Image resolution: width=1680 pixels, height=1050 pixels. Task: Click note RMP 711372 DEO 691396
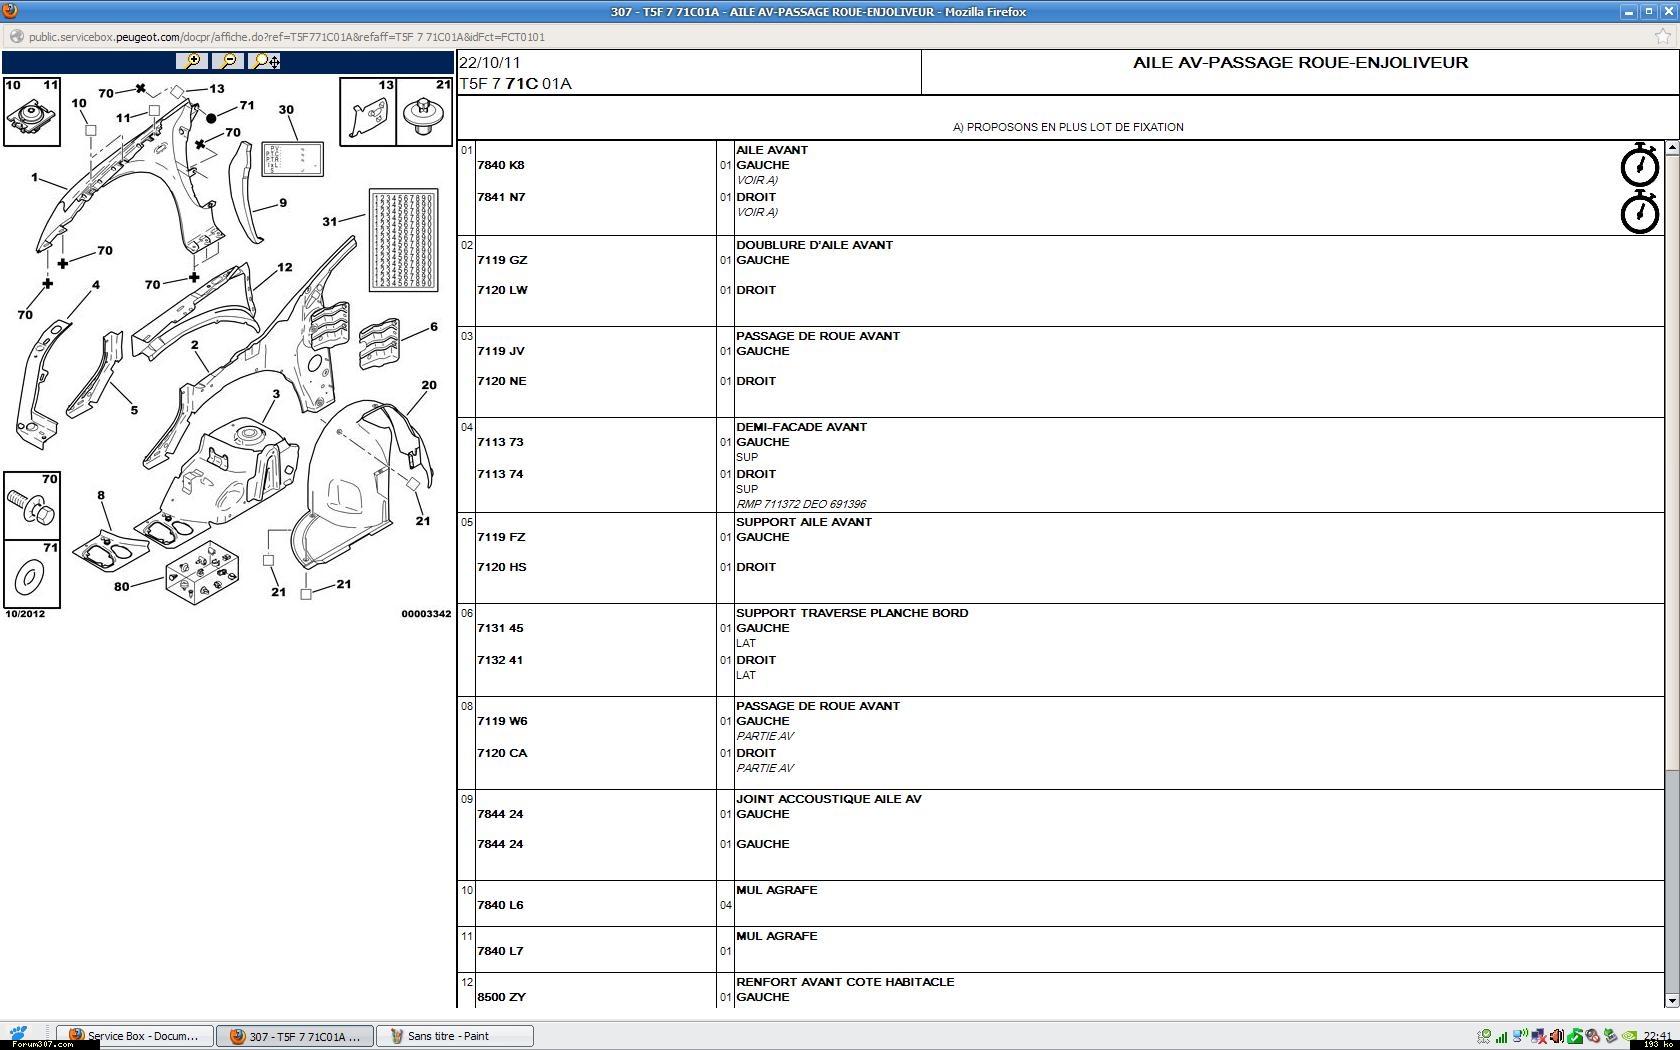pyautogui.click(x=801, y=504)
